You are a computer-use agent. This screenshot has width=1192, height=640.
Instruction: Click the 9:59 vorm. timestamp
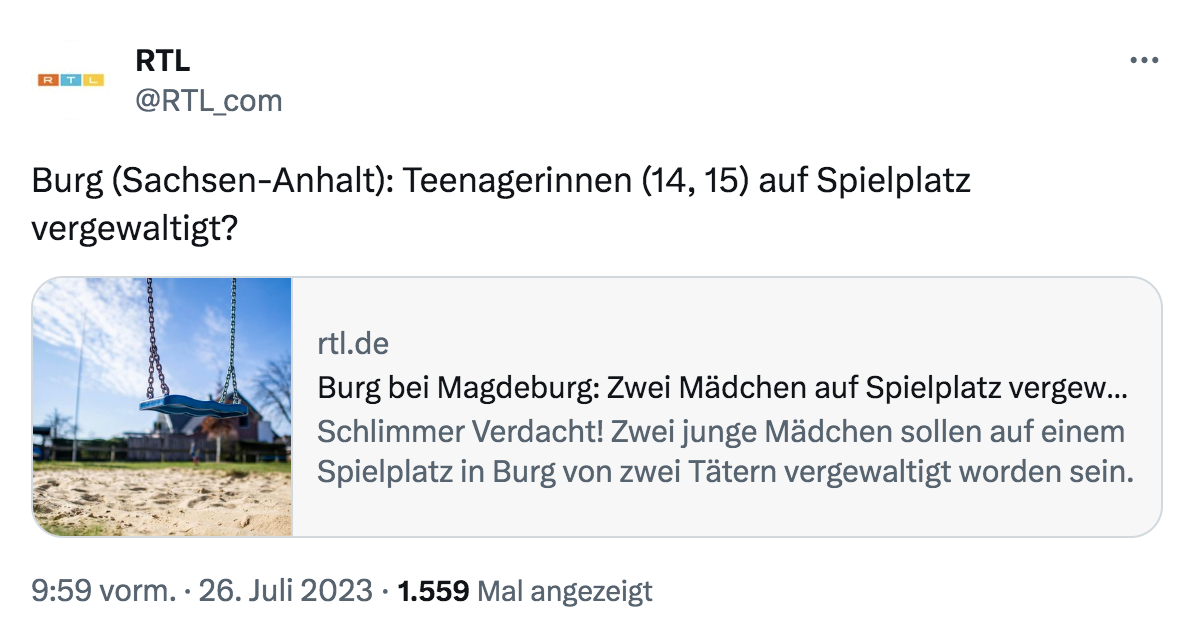click(103, 592)
